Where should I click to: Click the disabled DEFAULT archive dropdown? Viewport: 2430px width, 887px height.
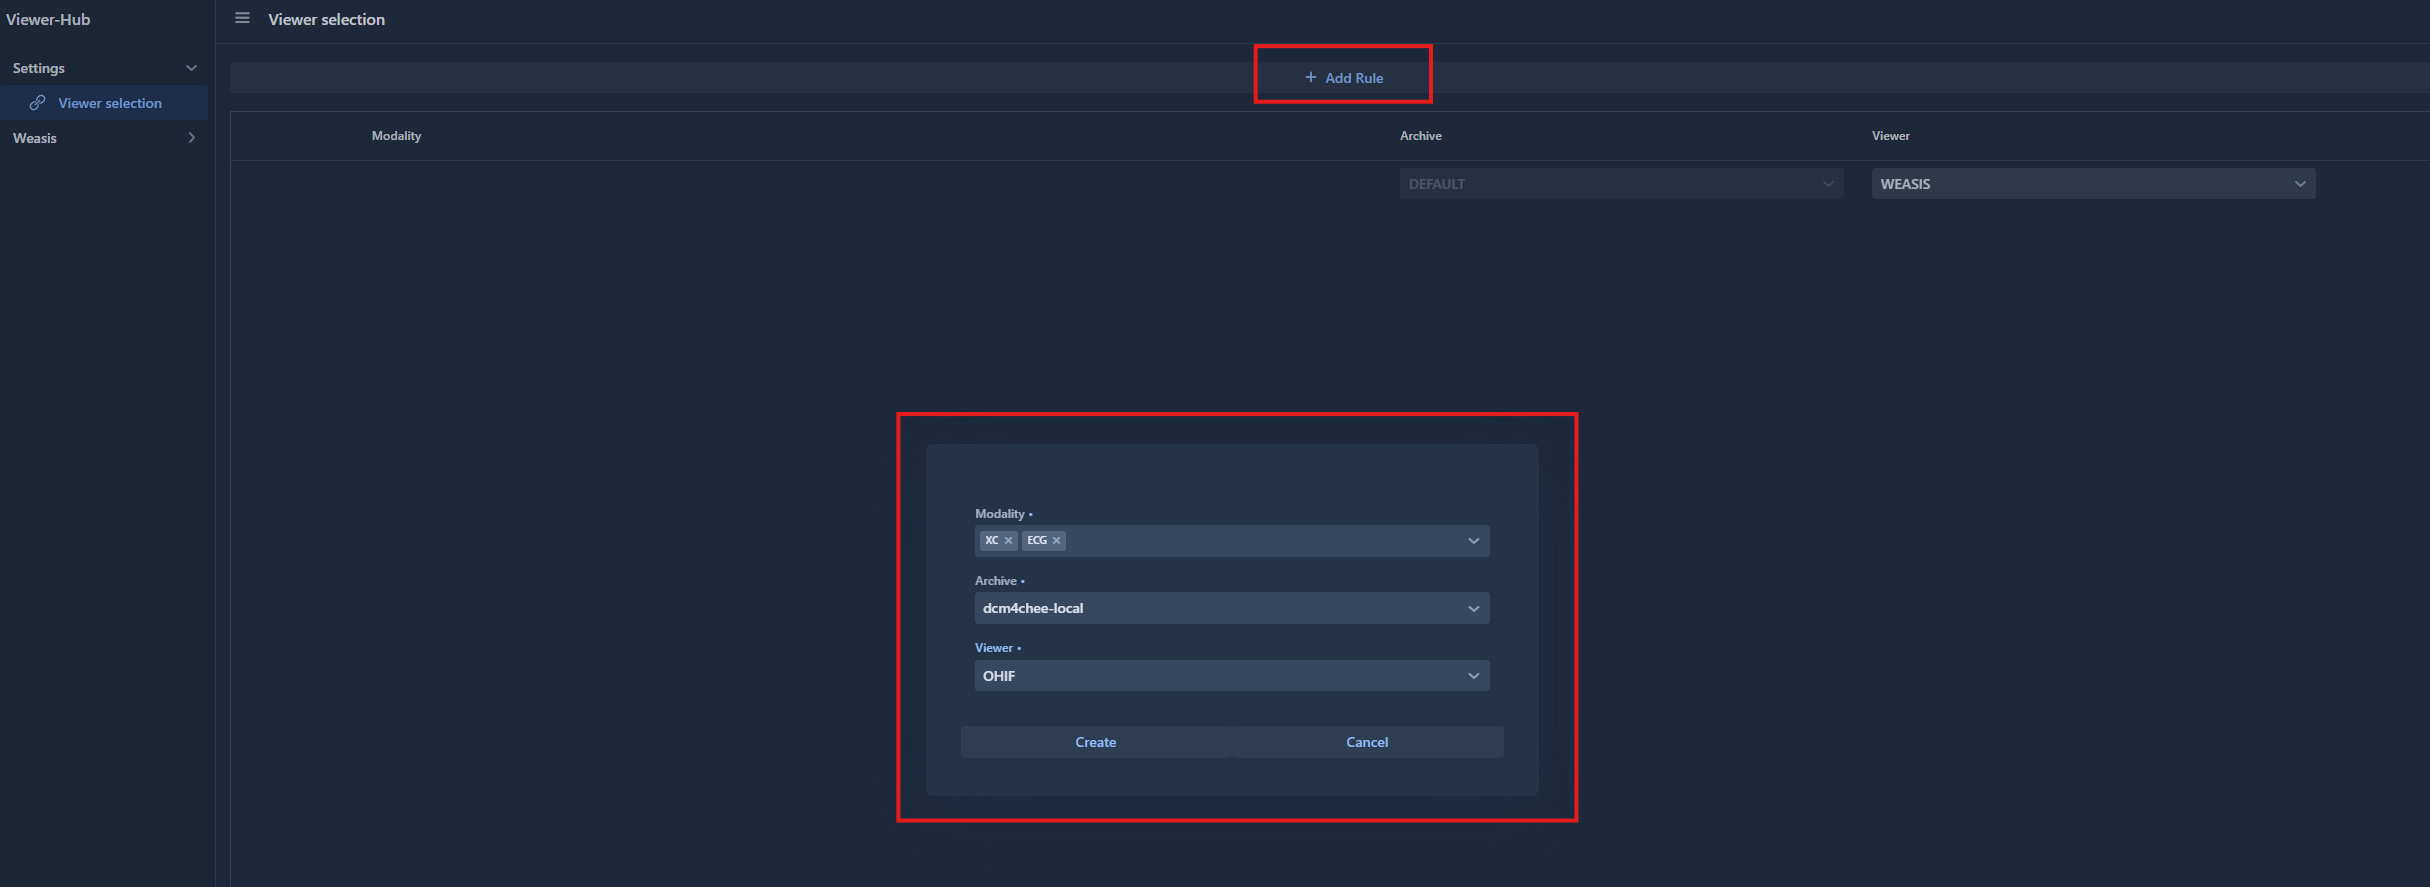pyautogui.click(x=1621, y=184)
